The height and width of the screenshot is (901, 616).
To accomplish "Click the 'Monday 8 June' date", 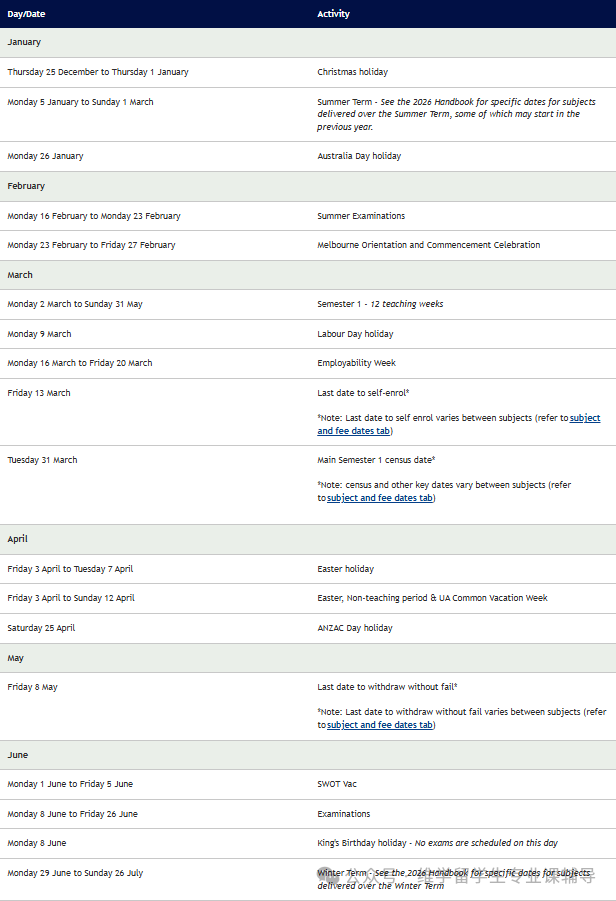I will pos(37,844).
